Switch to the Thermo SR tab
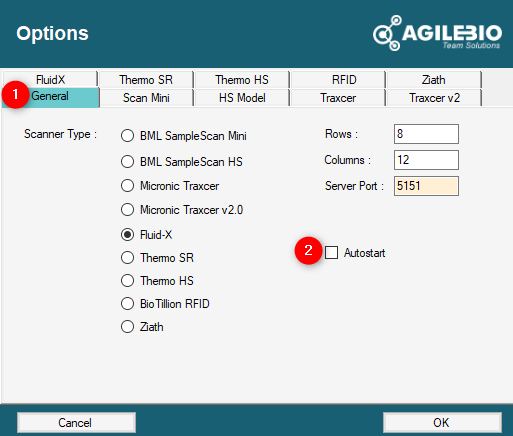This screenshot has width=513, height=436. tap(146, 79)
